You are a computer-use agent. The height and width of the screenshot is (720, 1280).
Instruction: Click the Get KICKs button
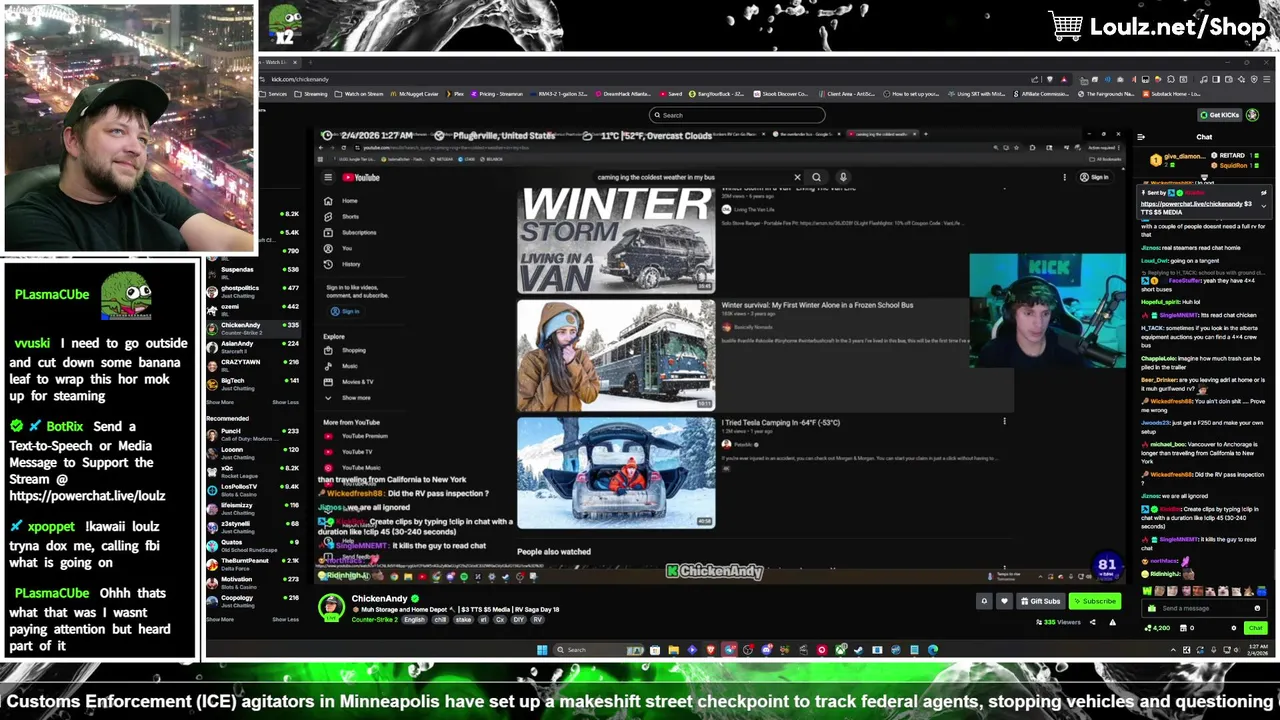coord(1220,115)
